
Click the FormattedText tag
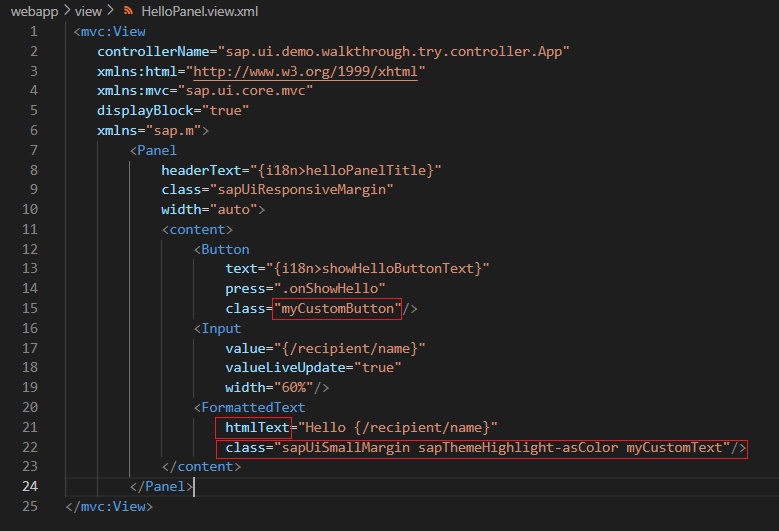(249, 408)
